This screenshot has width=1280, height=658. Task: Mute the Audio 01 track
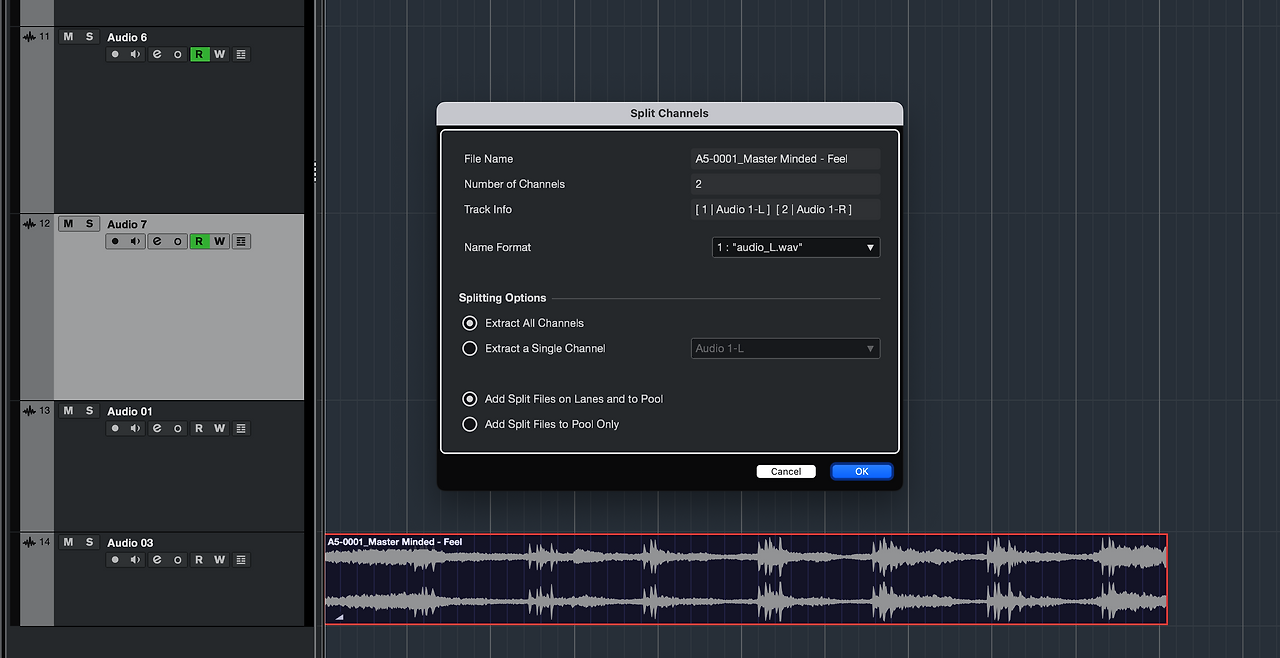68,411
